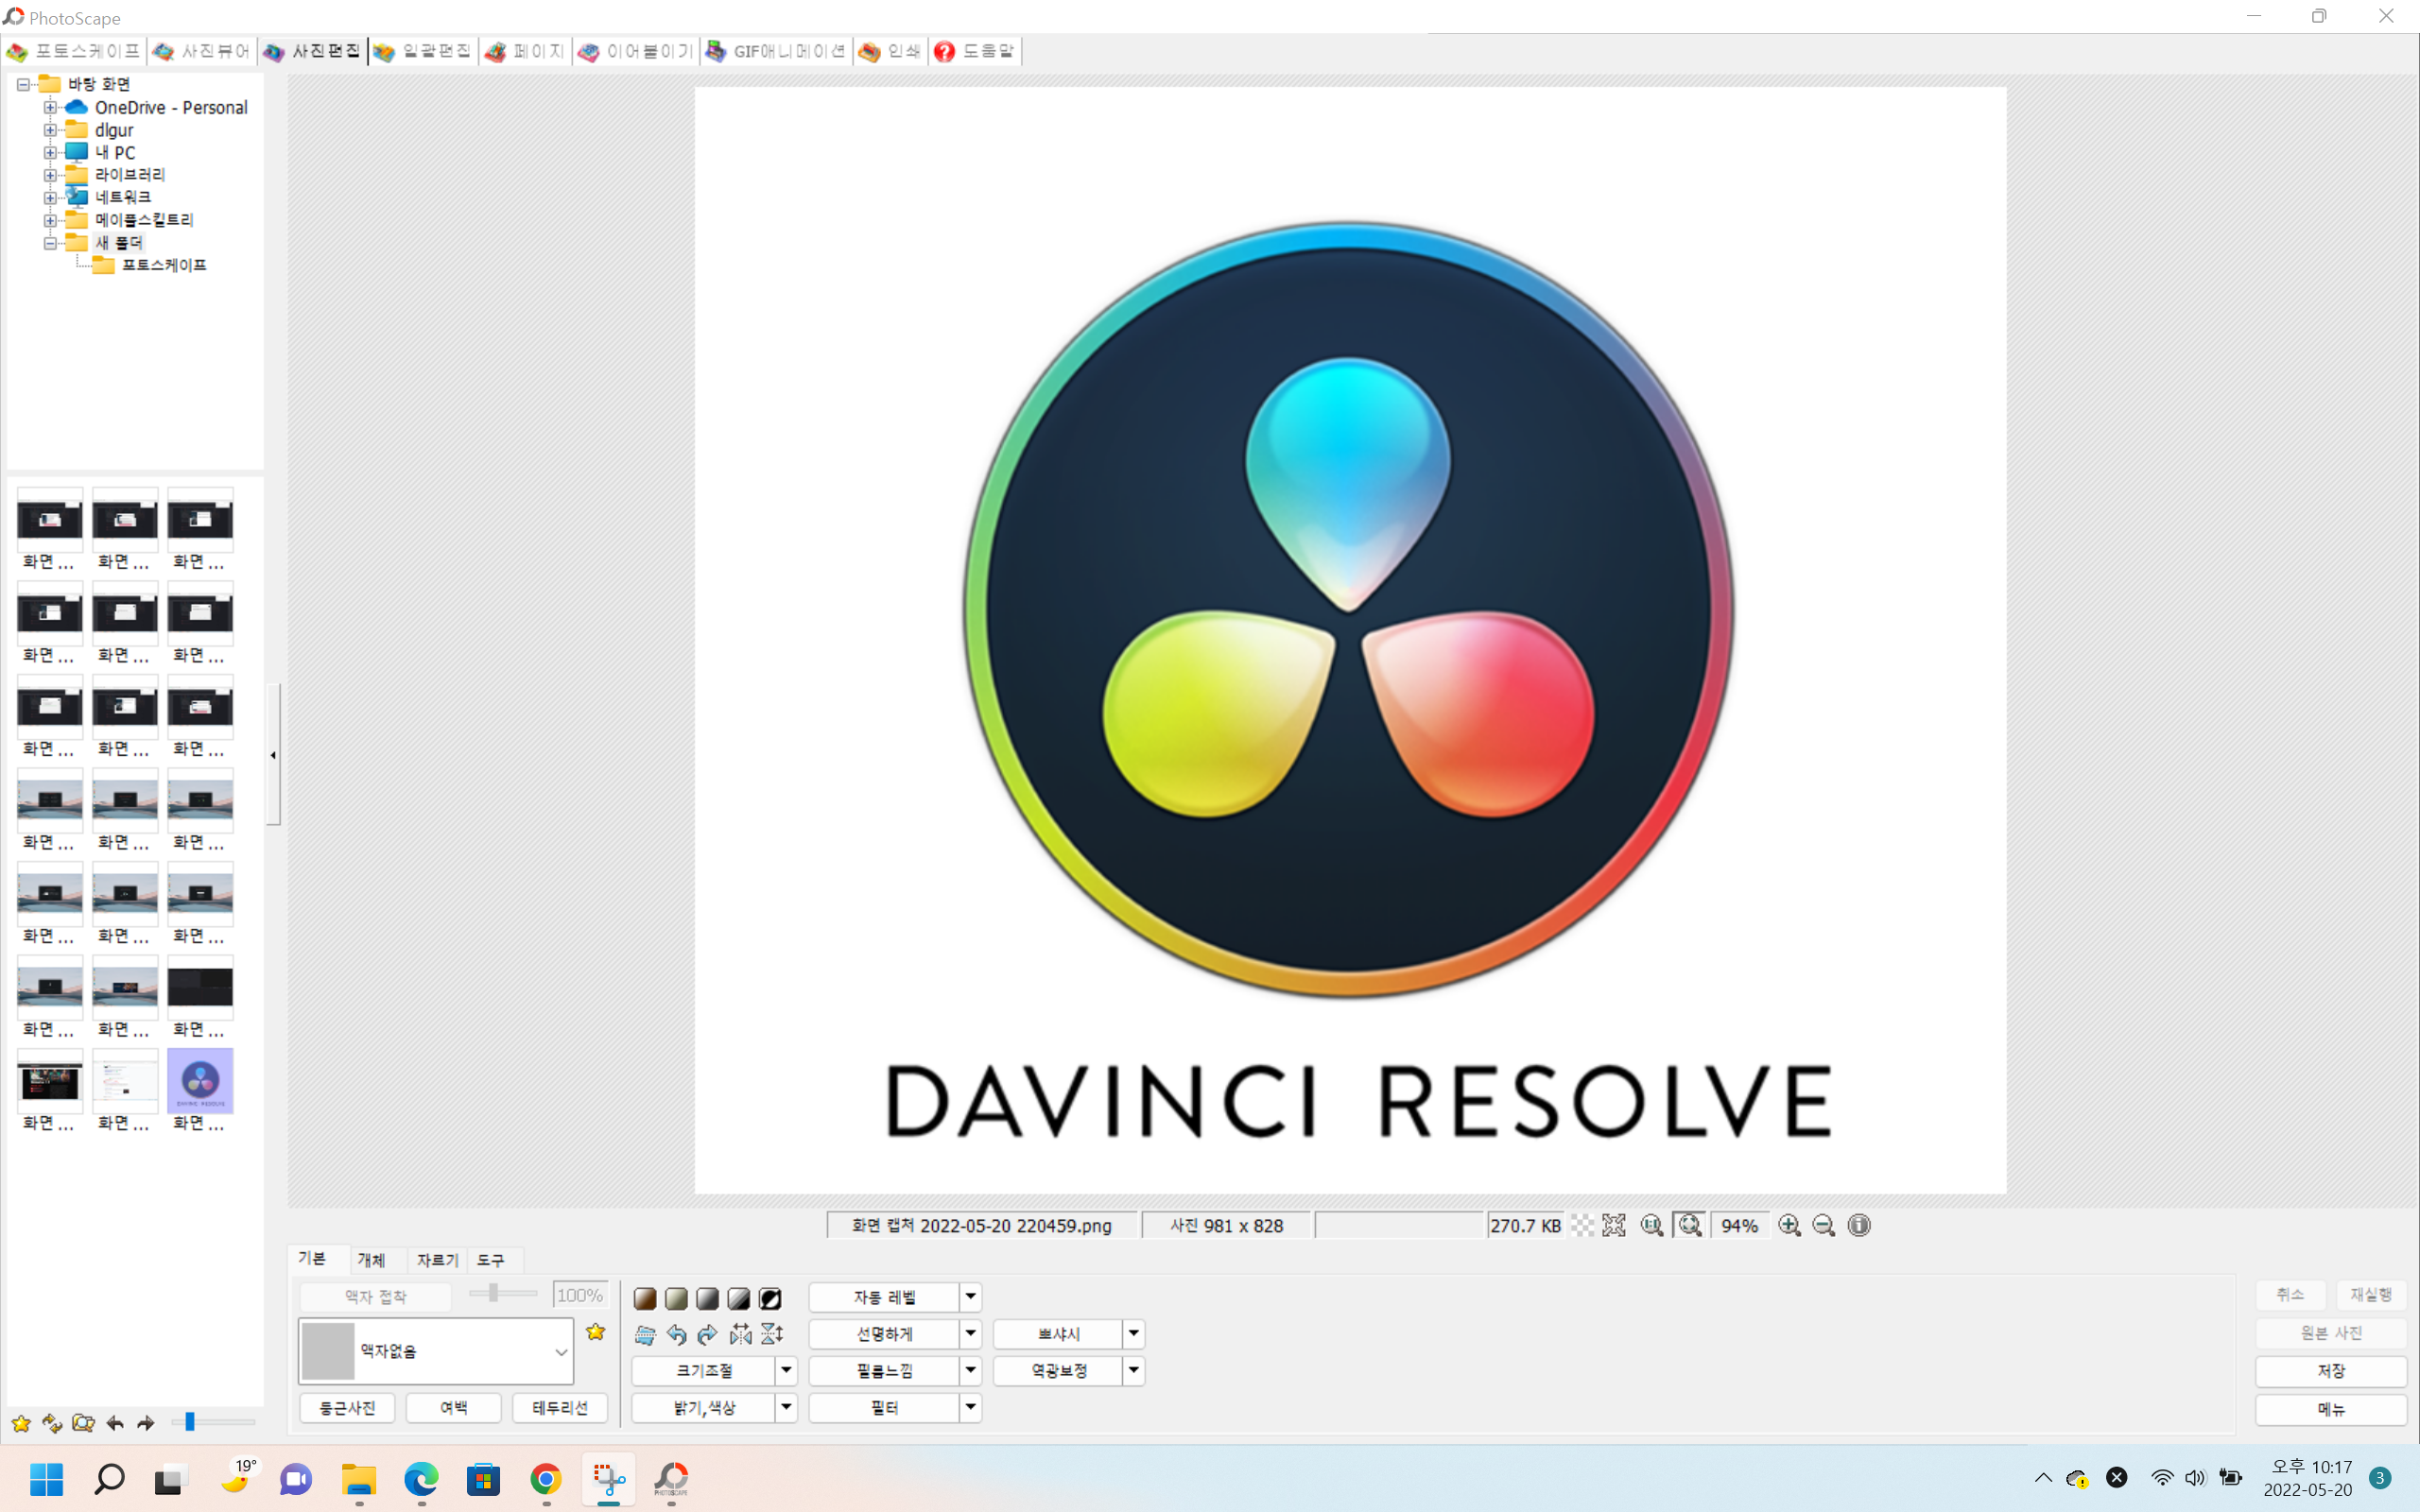Zoom out with the minus magnifier
This screenshot has width=2420, height=1512.
(x=1824, y=1225)
